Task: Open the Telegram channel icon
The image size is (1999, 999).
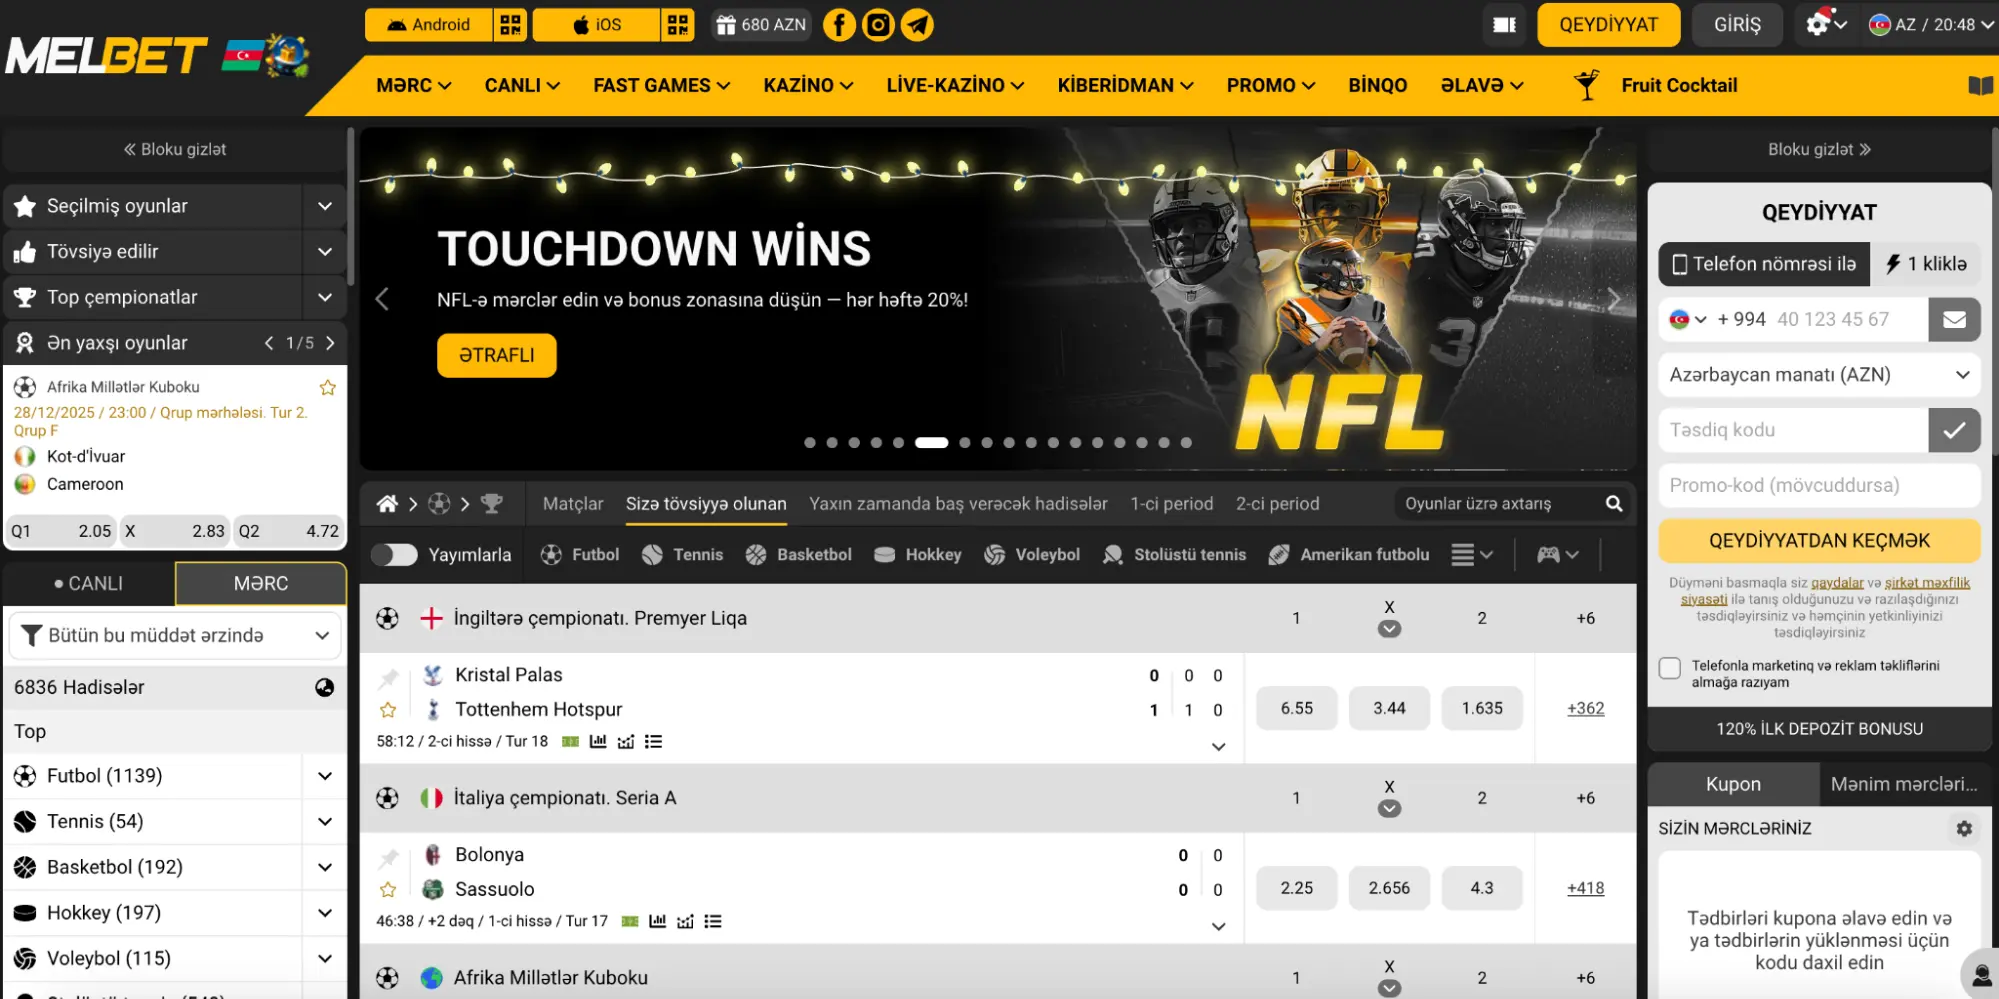Action: 917,25
